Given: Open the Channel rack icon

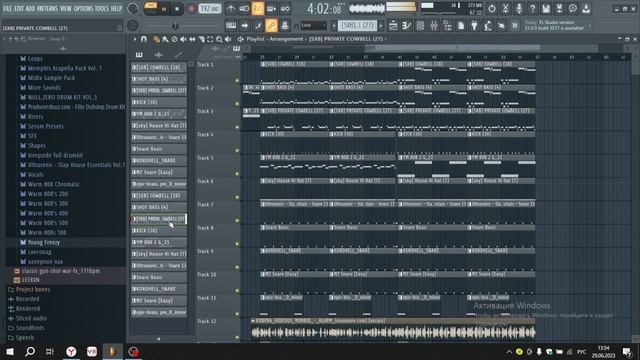Looking at the screenshot, I should (420, 26).
